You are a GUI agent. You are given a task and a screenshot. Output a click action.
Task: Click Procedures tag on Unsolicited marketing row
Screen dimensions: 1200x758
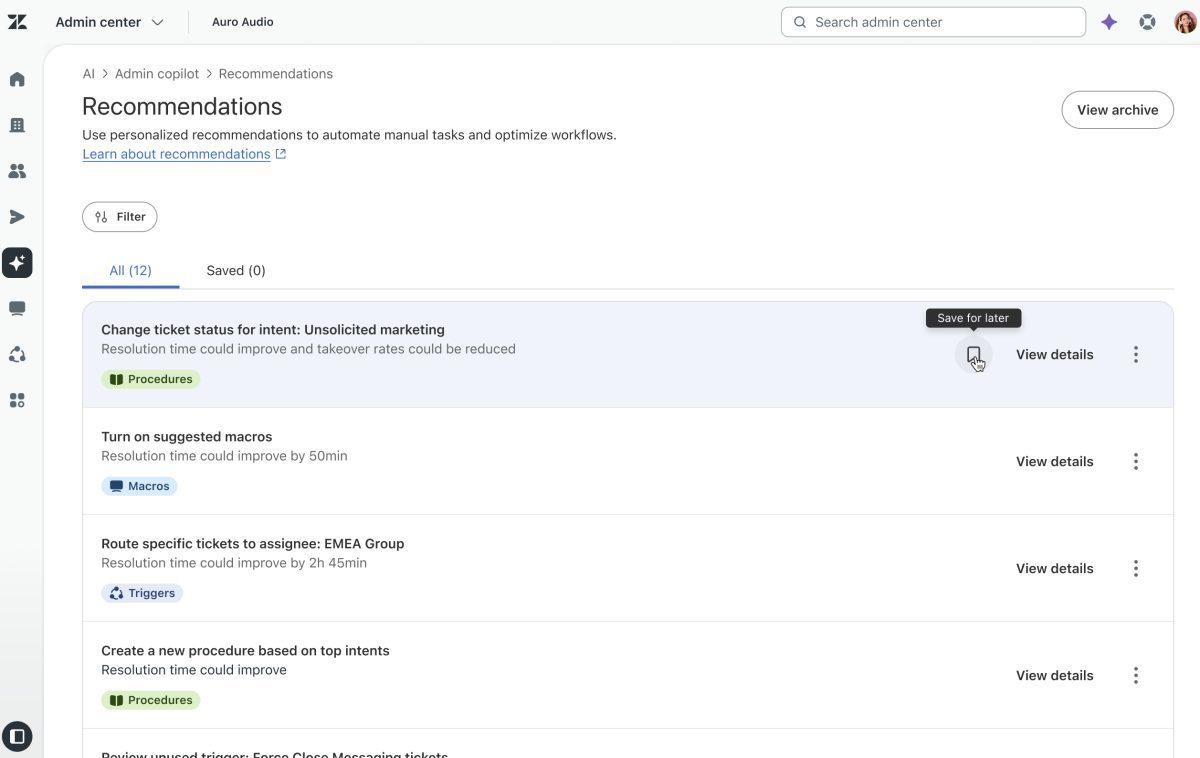coord(151,379)
